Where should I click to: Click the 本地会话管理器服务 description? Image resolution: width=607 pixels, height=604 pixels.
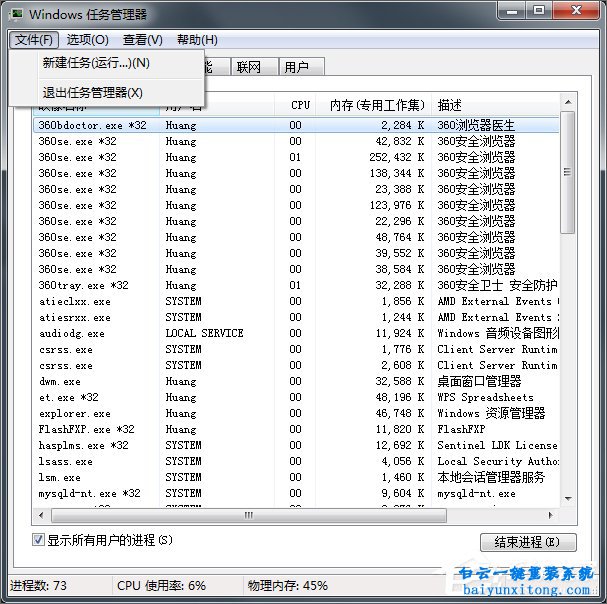491,477
